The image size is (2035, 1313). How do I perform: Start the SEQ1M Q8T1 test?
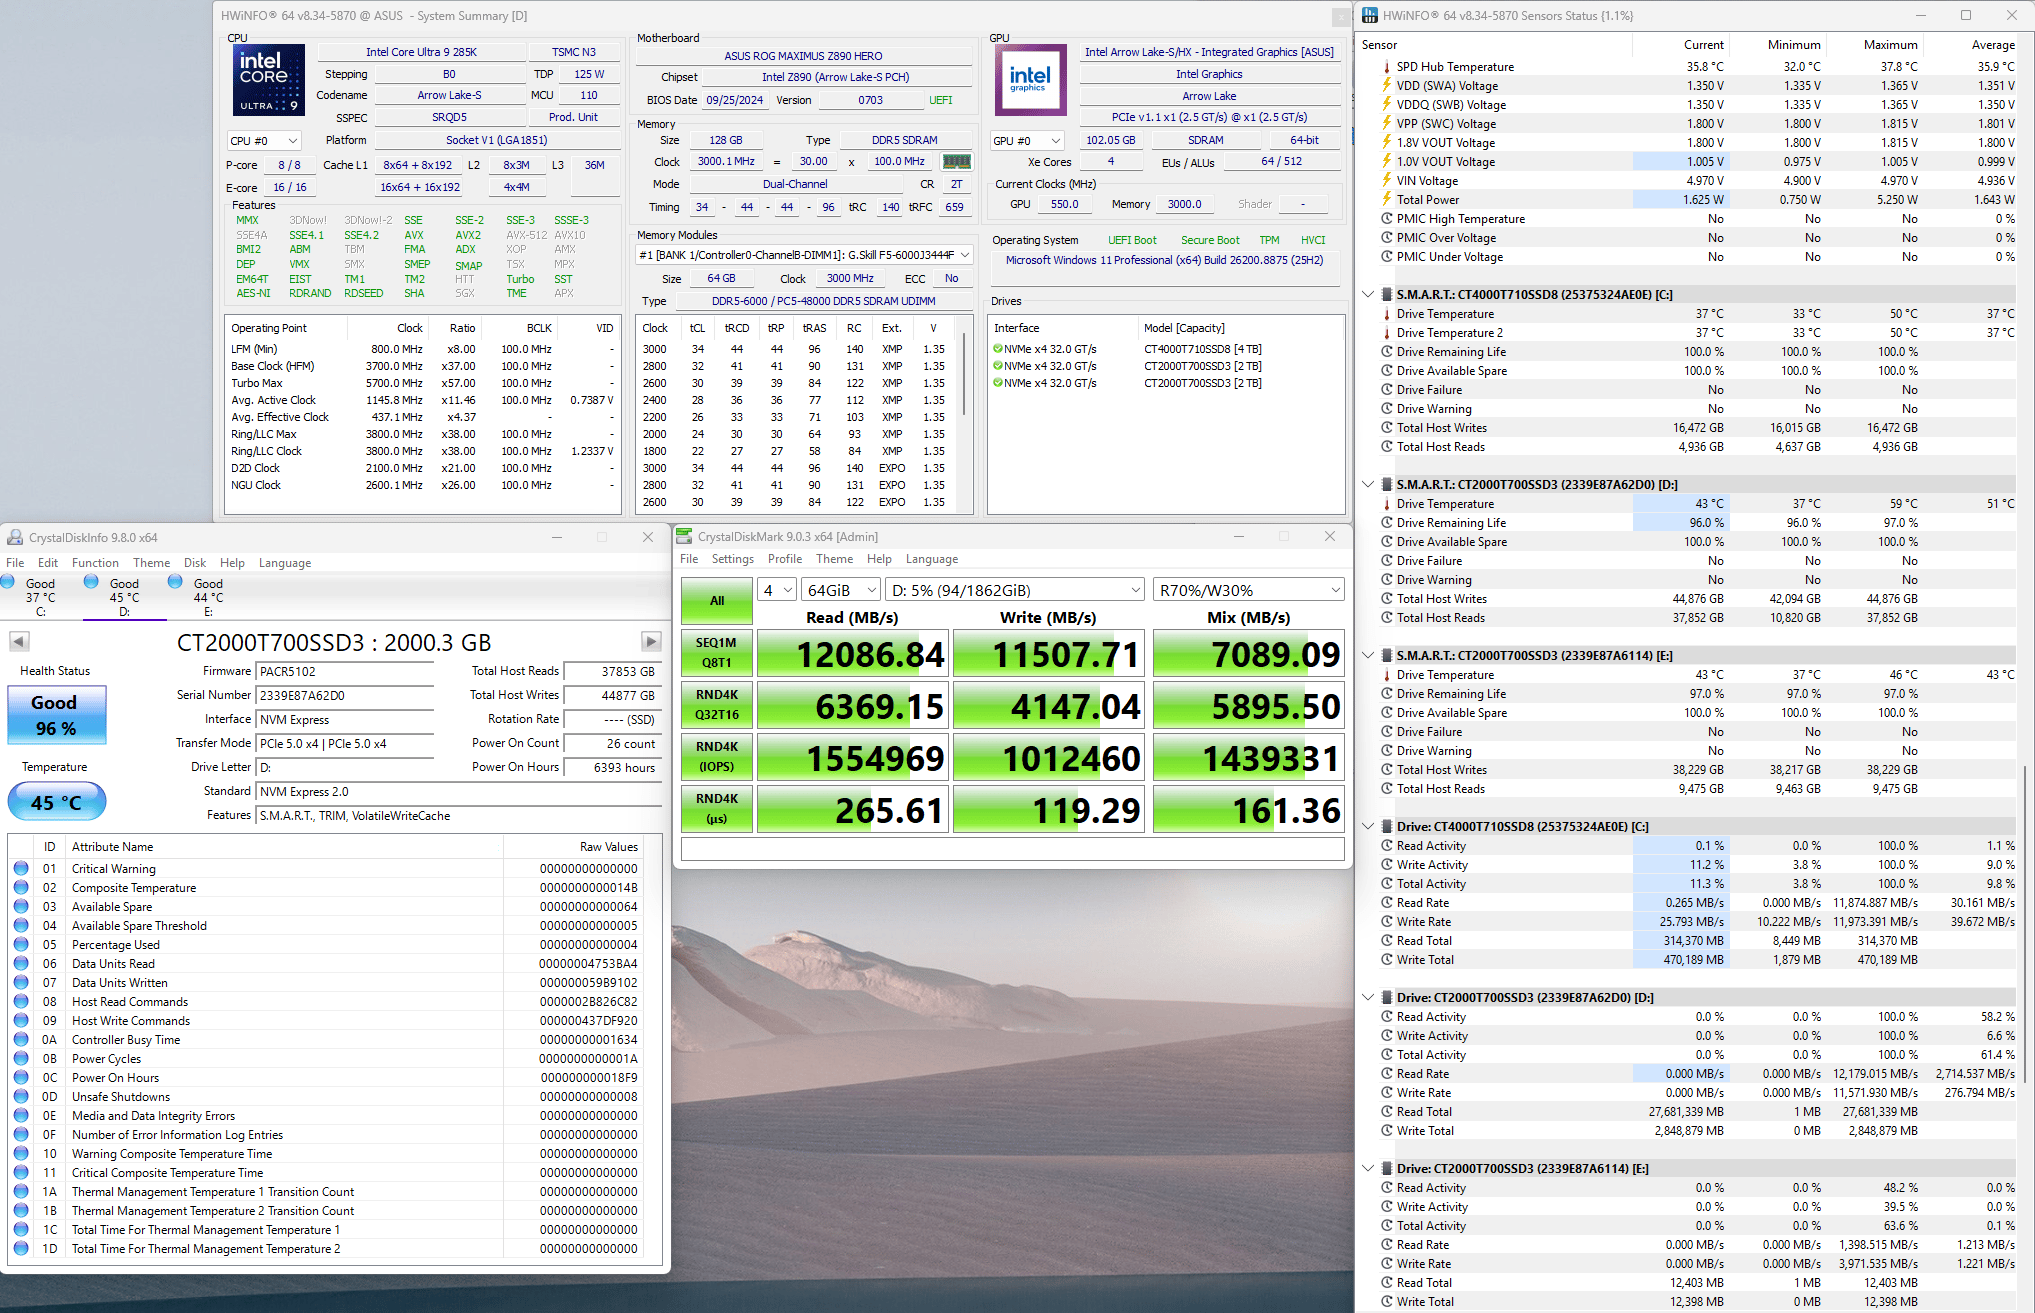[x=717, y=653]
